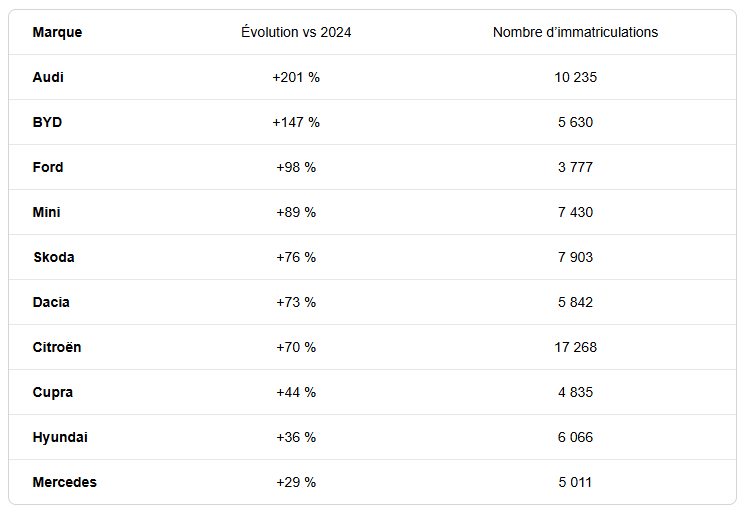Click the 3 777 registrations value
746x512 pixels.
(x=575, y=167)
